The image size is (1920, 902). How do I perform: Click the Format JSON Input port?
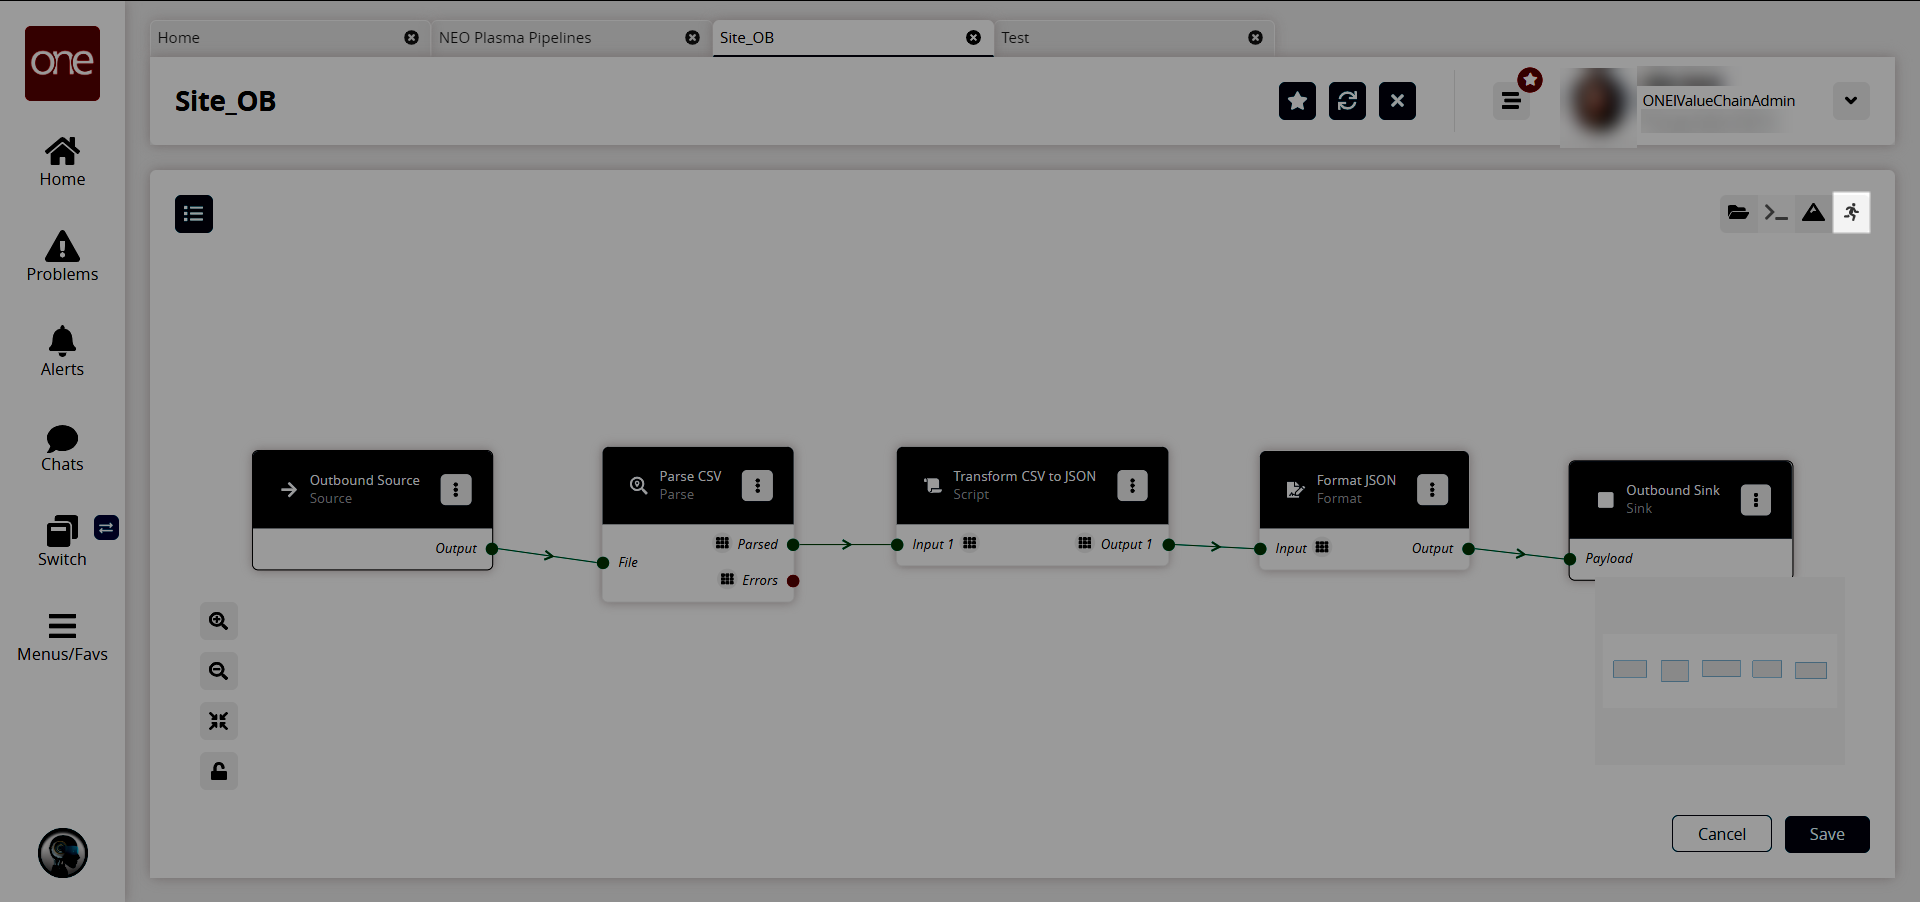[x=1260, y=549]
